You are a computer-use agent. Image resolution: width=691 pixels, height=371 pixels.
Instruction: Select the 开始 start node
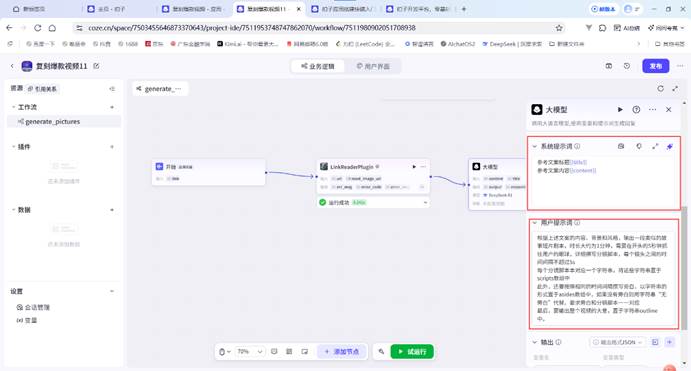[208, 172]
